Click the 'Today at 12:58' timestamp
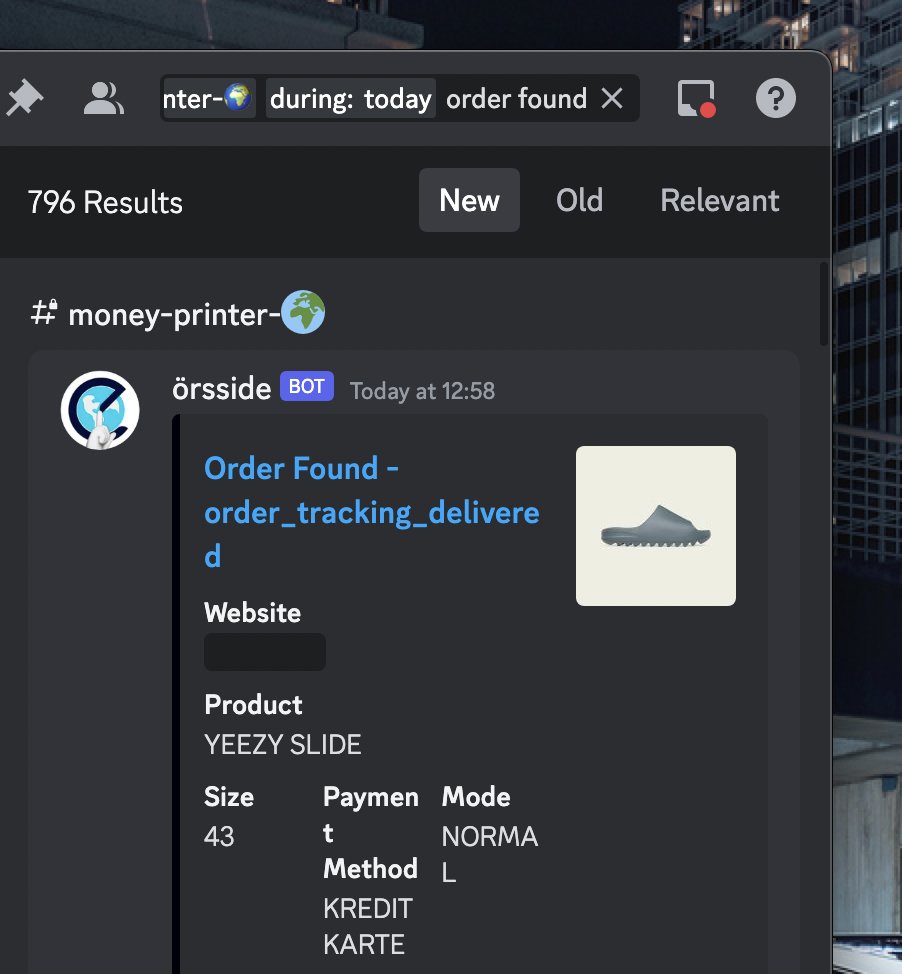 (x=421, y=391)
